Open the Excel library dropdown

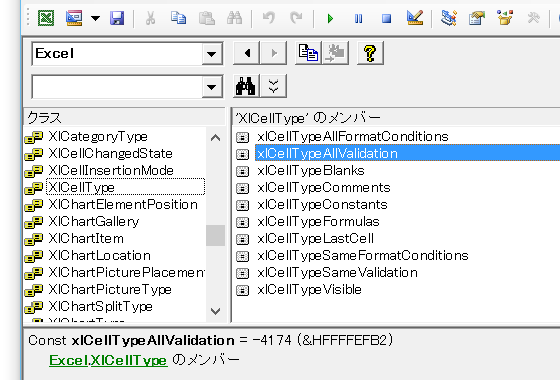(x=211, y=54)
